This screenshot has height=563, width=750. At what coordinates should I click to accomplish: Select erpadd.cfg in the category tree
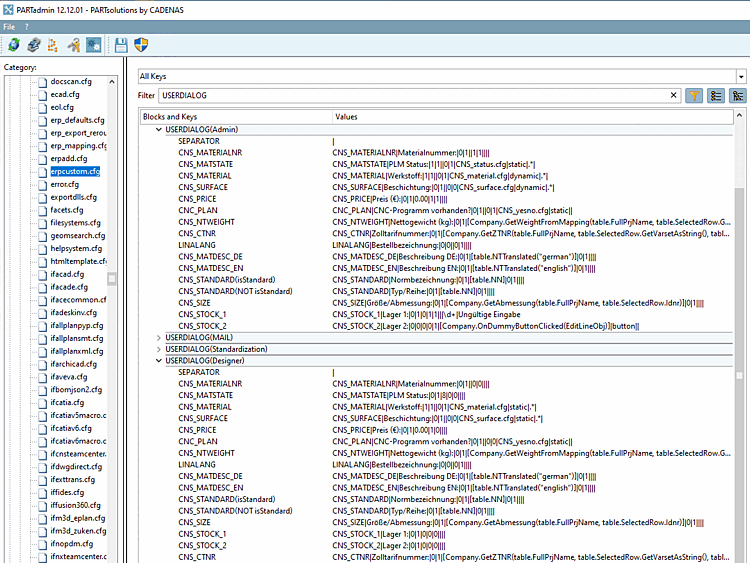69,158
